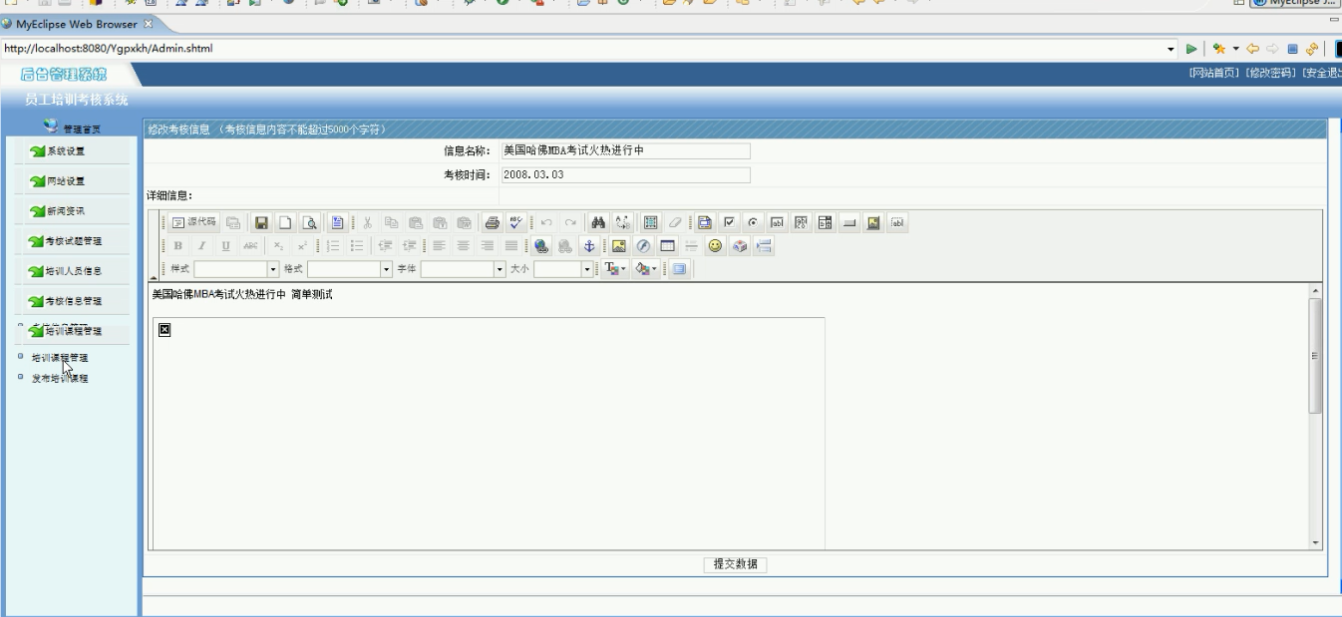Create a new blank page in the editor
This screenshot has width=1342, height=617.
click(285, 222)
